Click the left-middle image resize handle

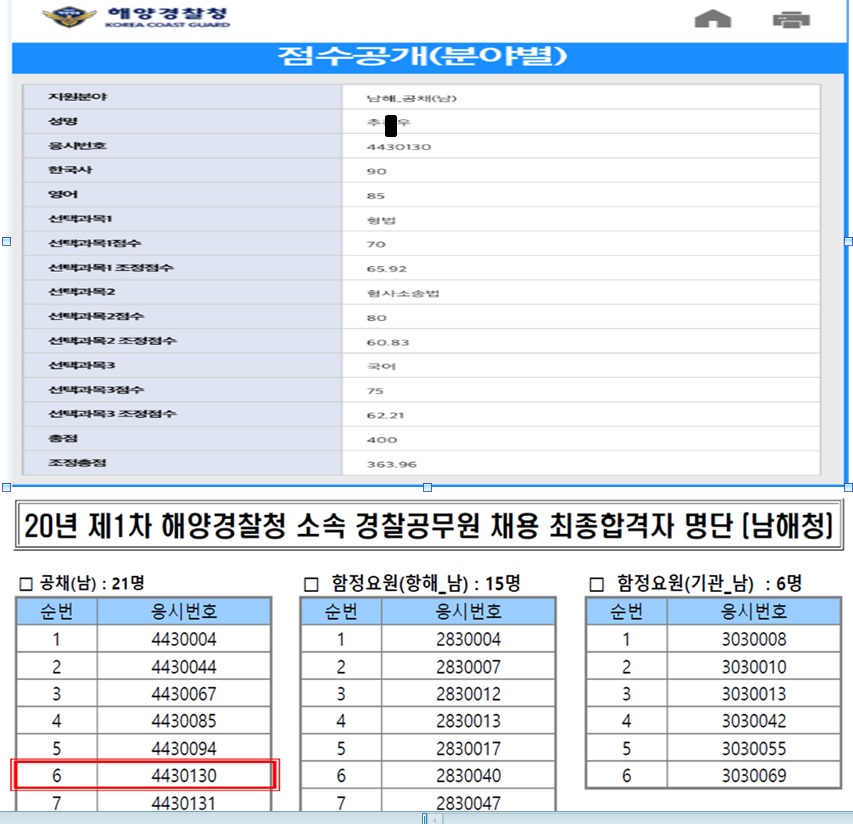[x=7, y=241]
